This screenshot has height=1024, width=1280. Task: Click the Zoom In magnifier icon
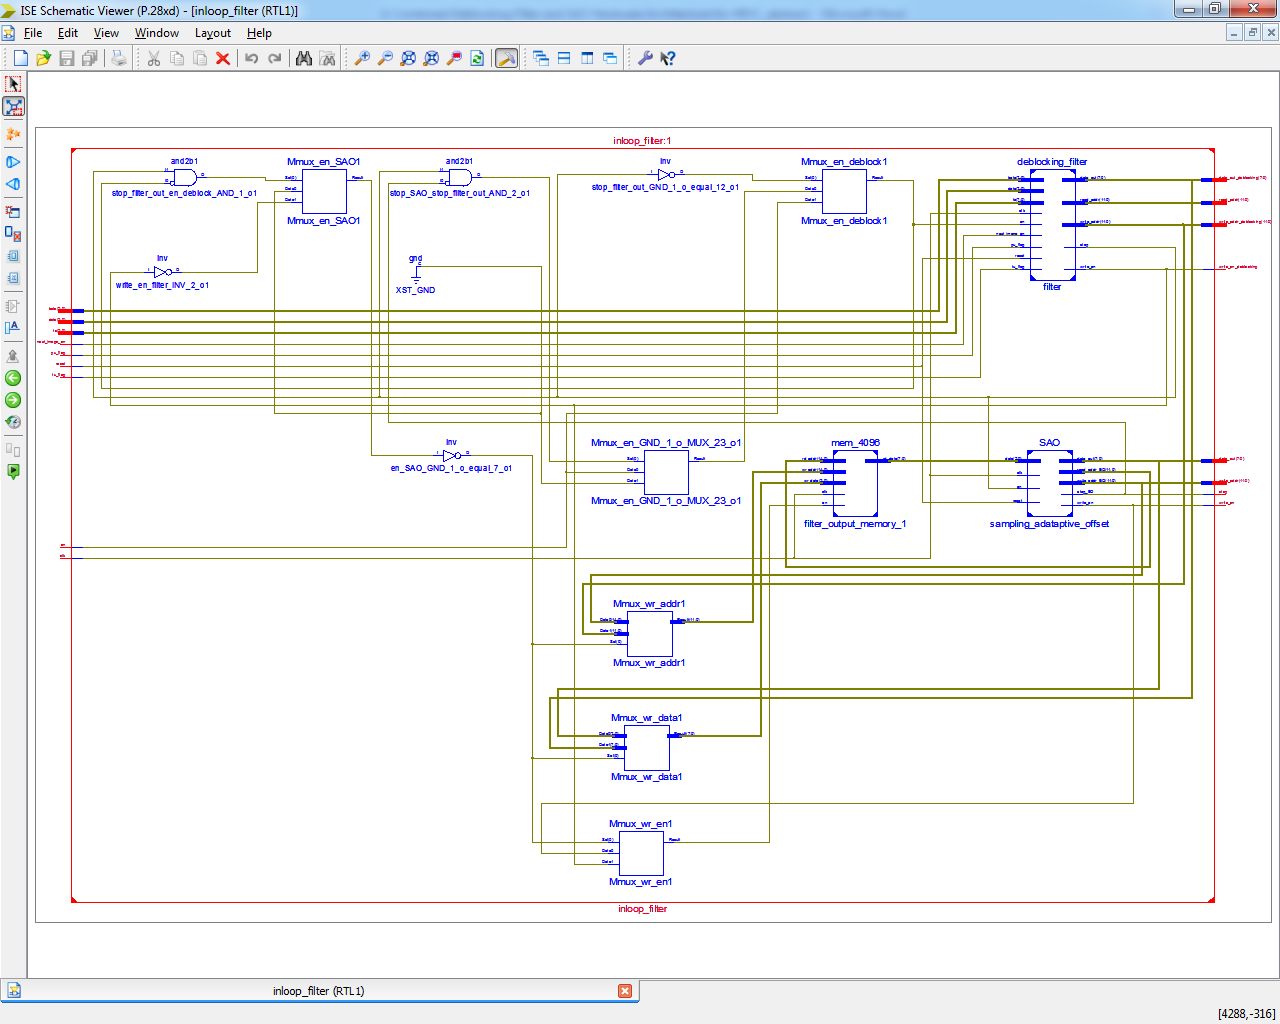point(362,58)
